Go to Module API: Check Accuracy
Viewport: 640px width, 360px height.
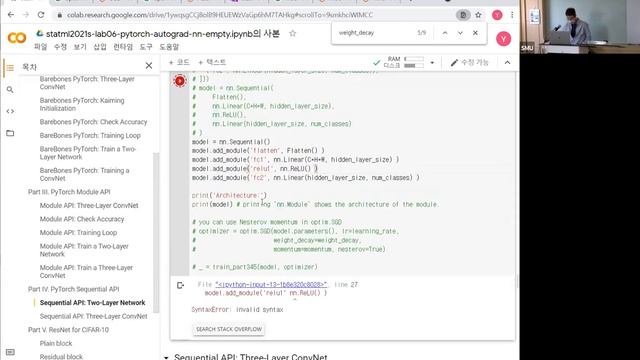[82, 219]
